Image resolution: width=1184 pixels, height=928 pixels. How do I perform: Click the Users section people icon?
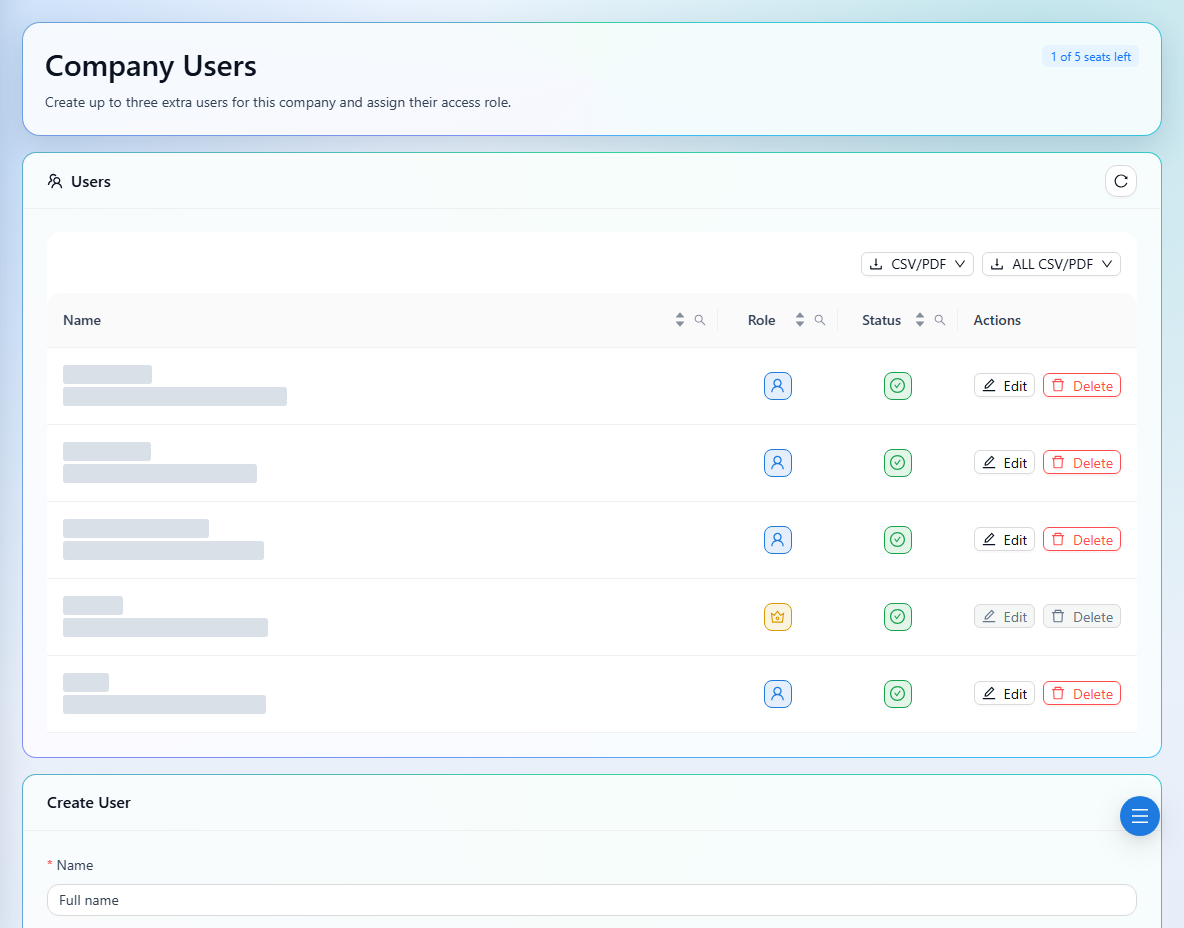pos(55,181)
